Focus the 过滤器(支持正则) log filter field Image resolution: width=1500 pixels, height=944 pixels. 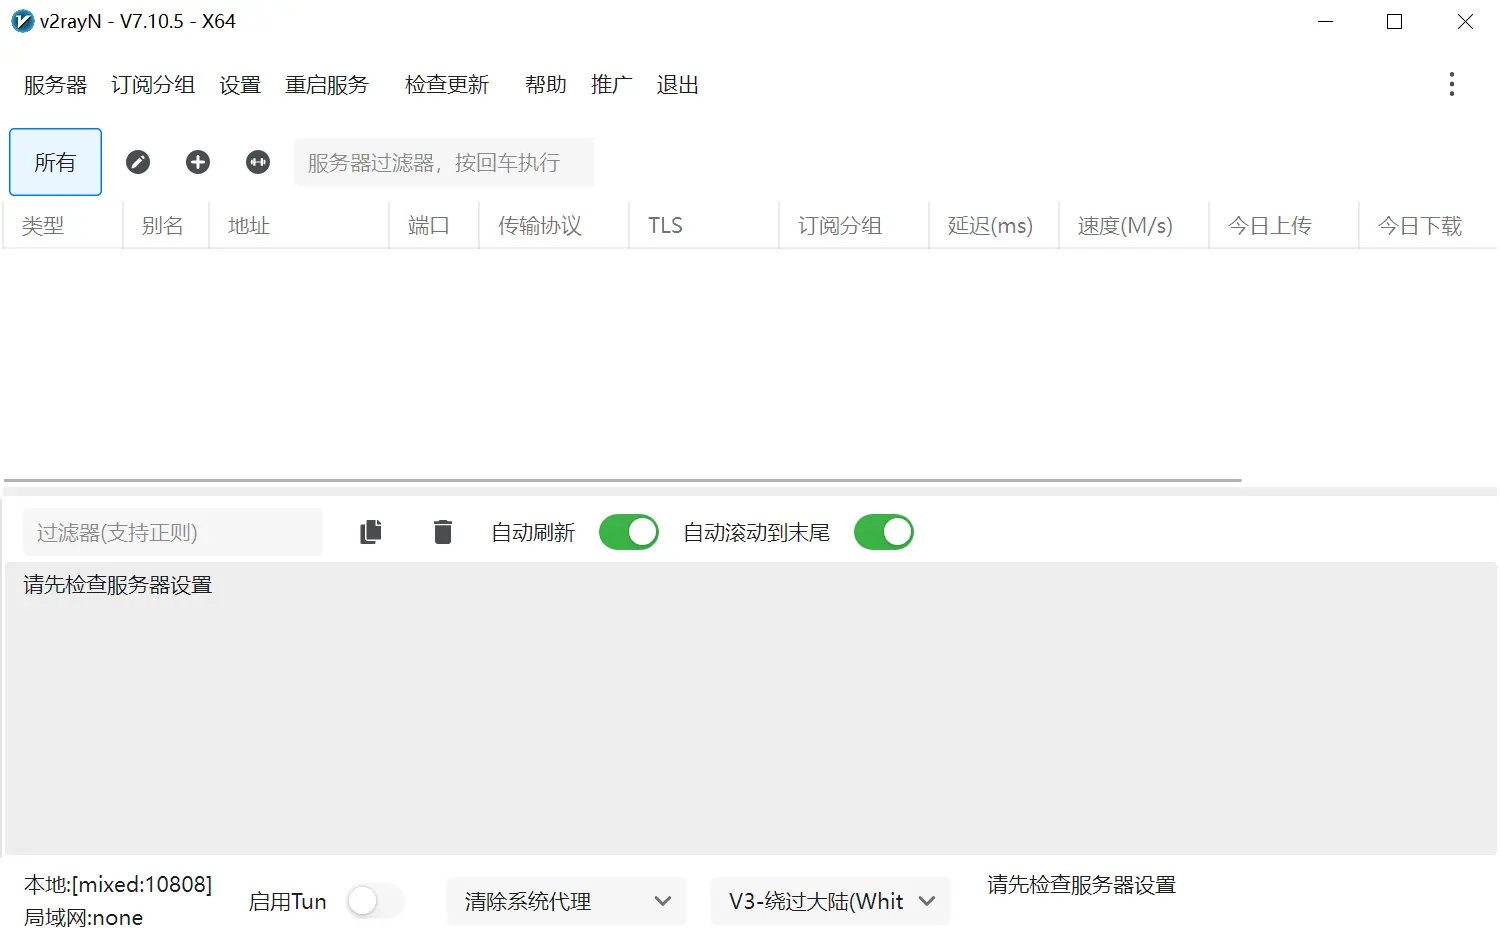(173, 532)
